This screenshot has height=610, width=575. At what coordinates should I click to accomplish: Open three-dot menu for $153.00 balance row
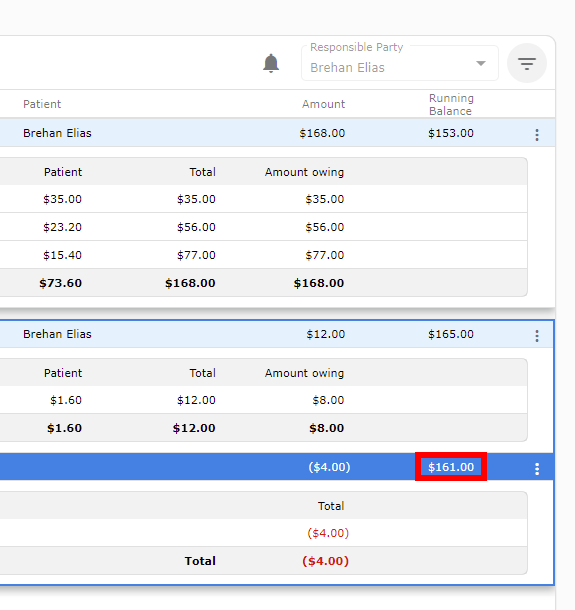537,135
